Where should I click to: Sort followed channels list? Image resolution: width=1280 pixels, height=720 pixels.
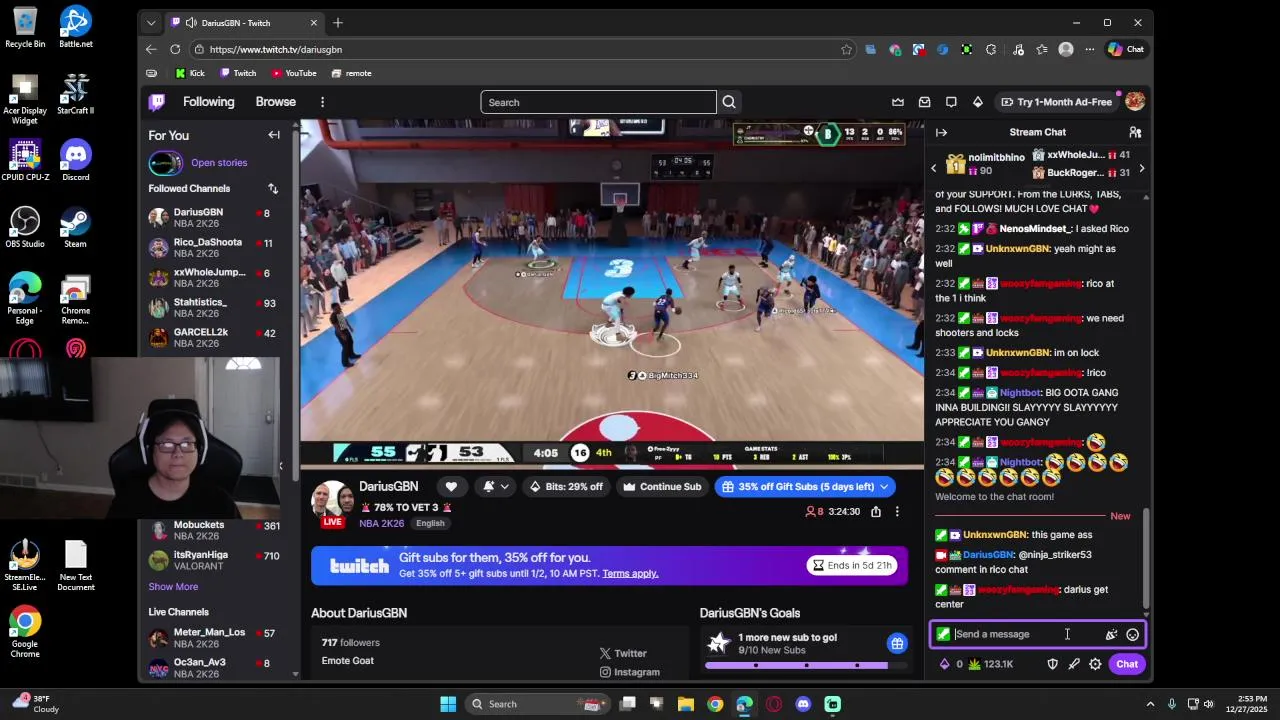(x=273, y=188)
